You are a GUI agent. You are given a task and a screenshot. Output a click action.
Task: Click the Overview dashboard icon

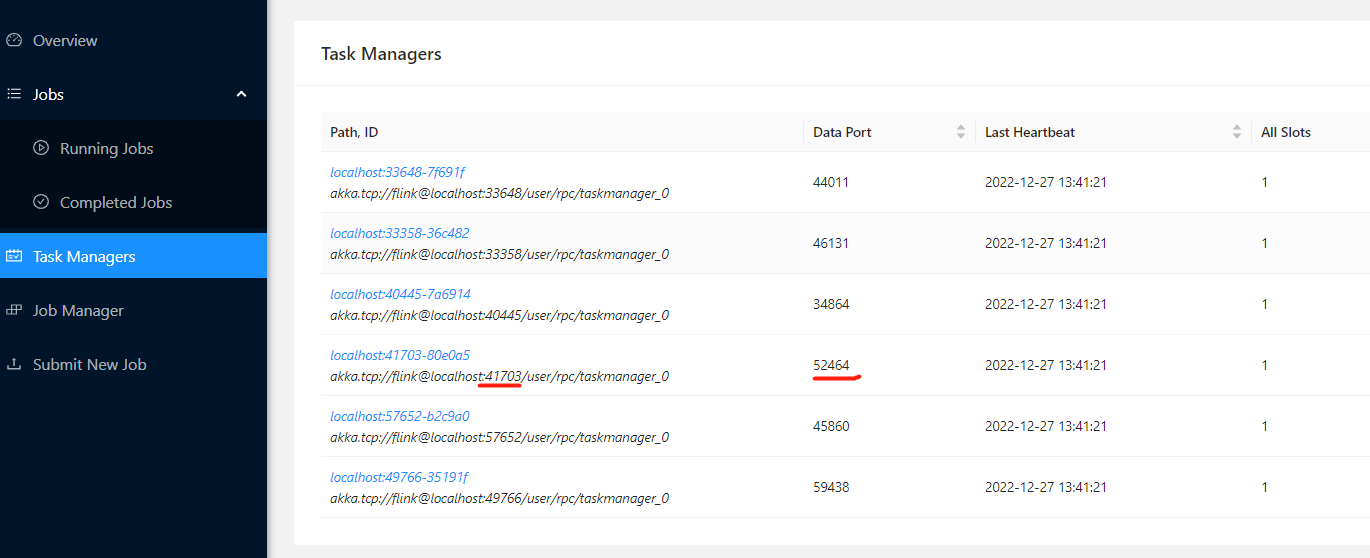(14, 41)
